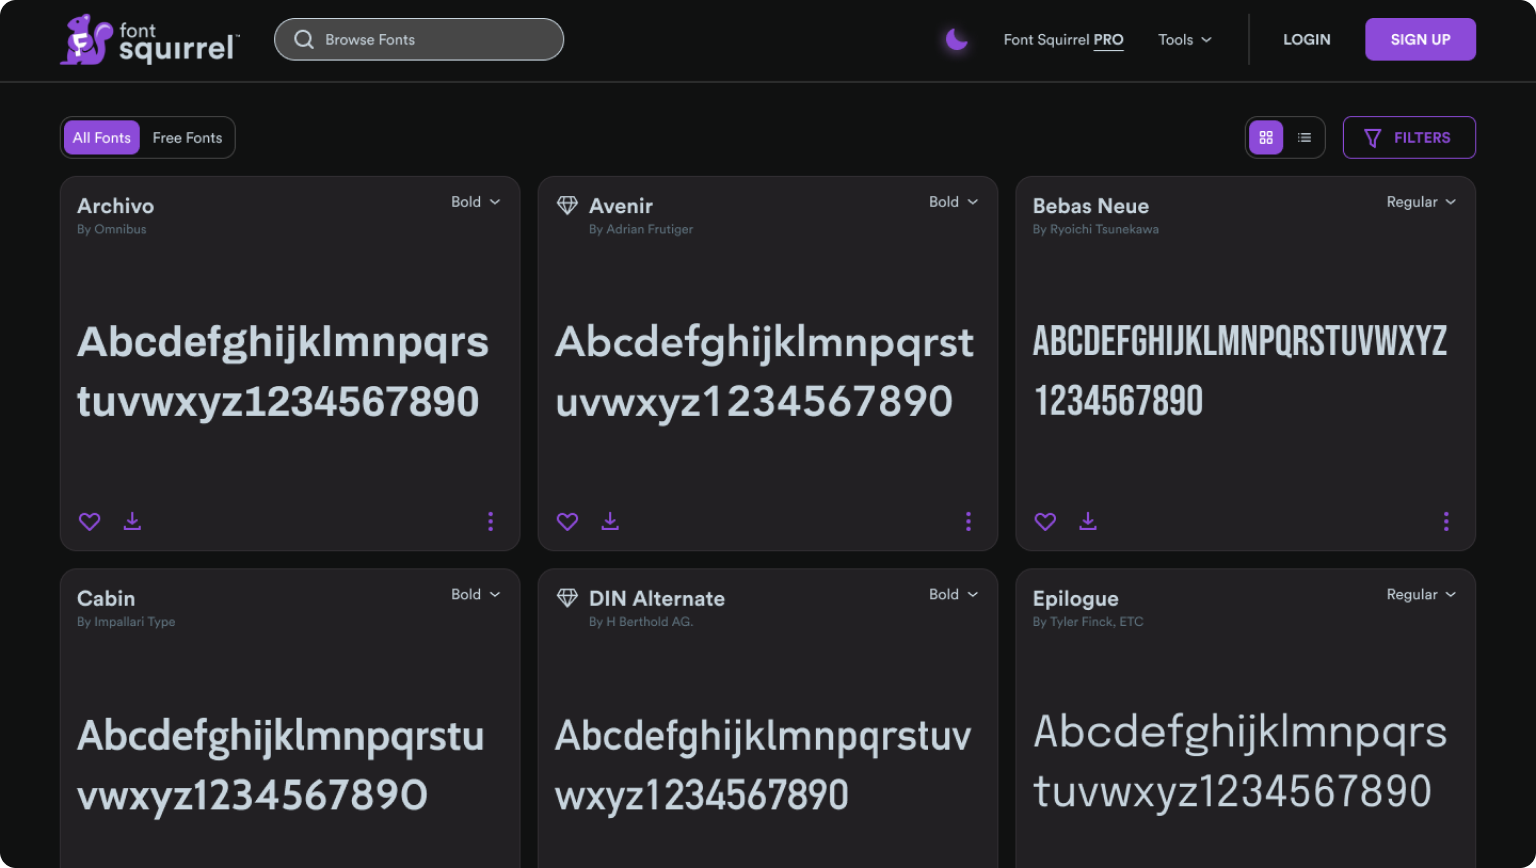This screenshot has height=868, width=1536.
Task: Click the 'By Ryoichi Tsunekawa' author text
Action: click(x=1096, y=230)
